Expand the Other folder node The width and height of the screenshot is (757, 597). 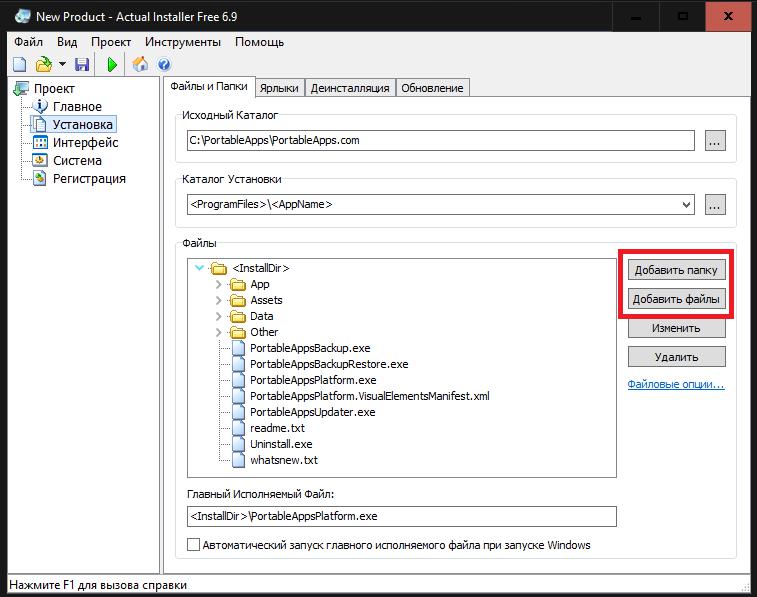point(218,332)
